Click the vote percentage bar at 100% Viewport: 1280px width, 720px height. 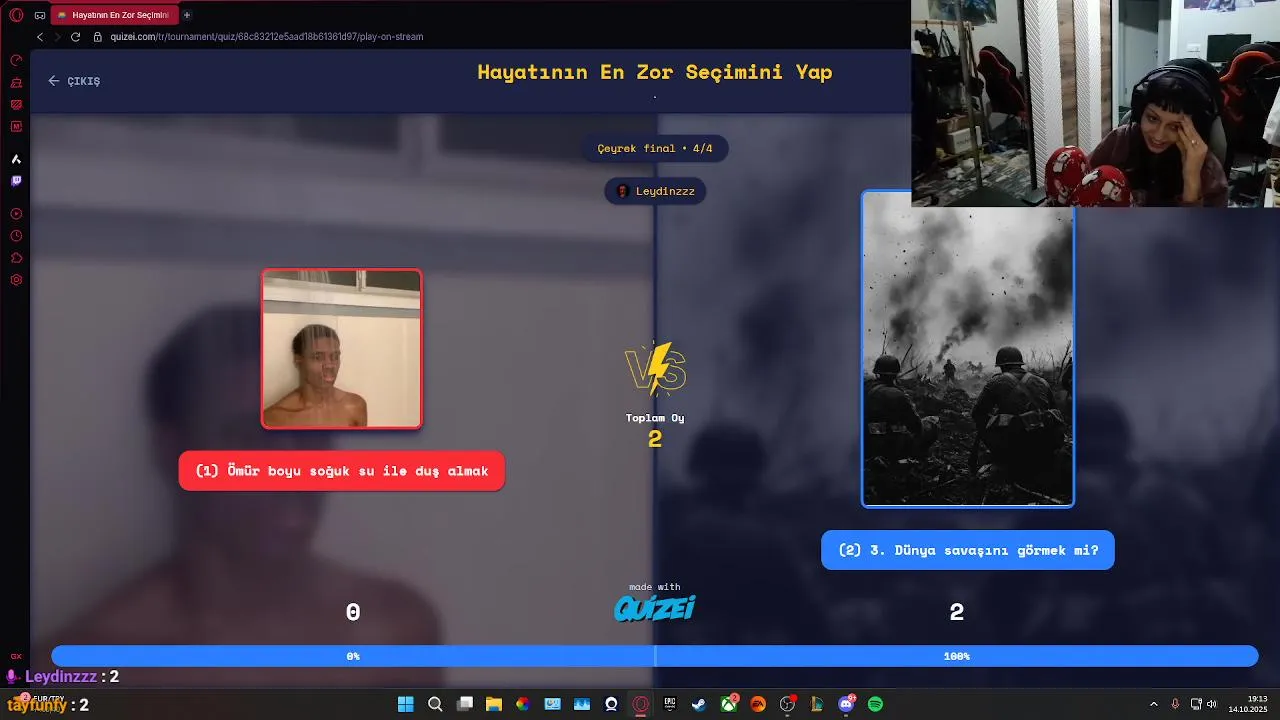click(x=957, y=656)
